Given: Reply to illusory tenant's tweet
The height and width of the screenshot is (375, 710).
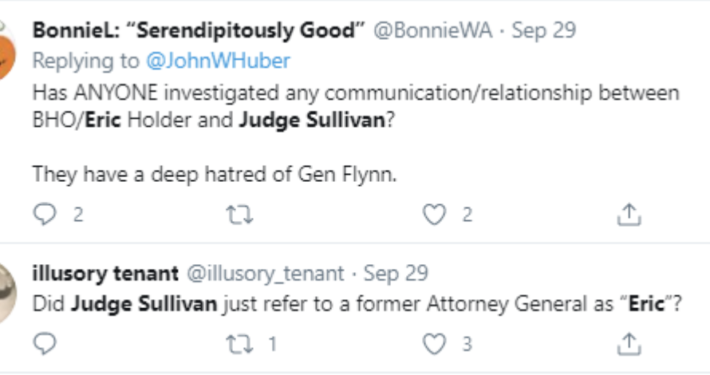Looking at the screenshot, I should click(x=45, y=344).
